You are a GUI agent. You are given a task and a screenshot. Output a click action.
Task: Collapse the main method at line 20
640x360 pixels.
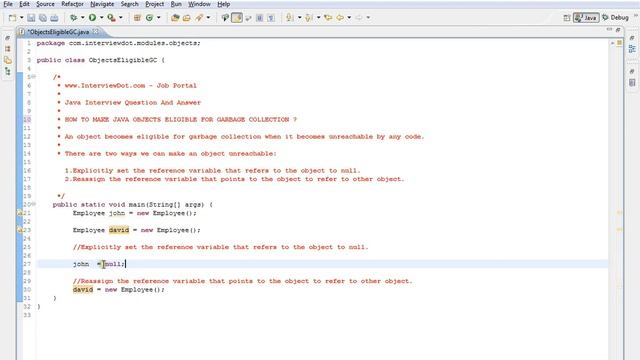pos(33,204)
